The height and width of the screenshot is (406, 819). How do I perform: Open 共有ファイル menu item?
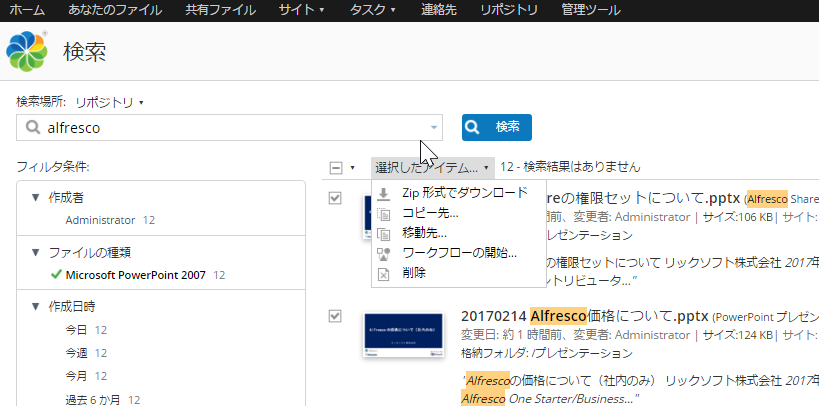[x=220, y=10]
